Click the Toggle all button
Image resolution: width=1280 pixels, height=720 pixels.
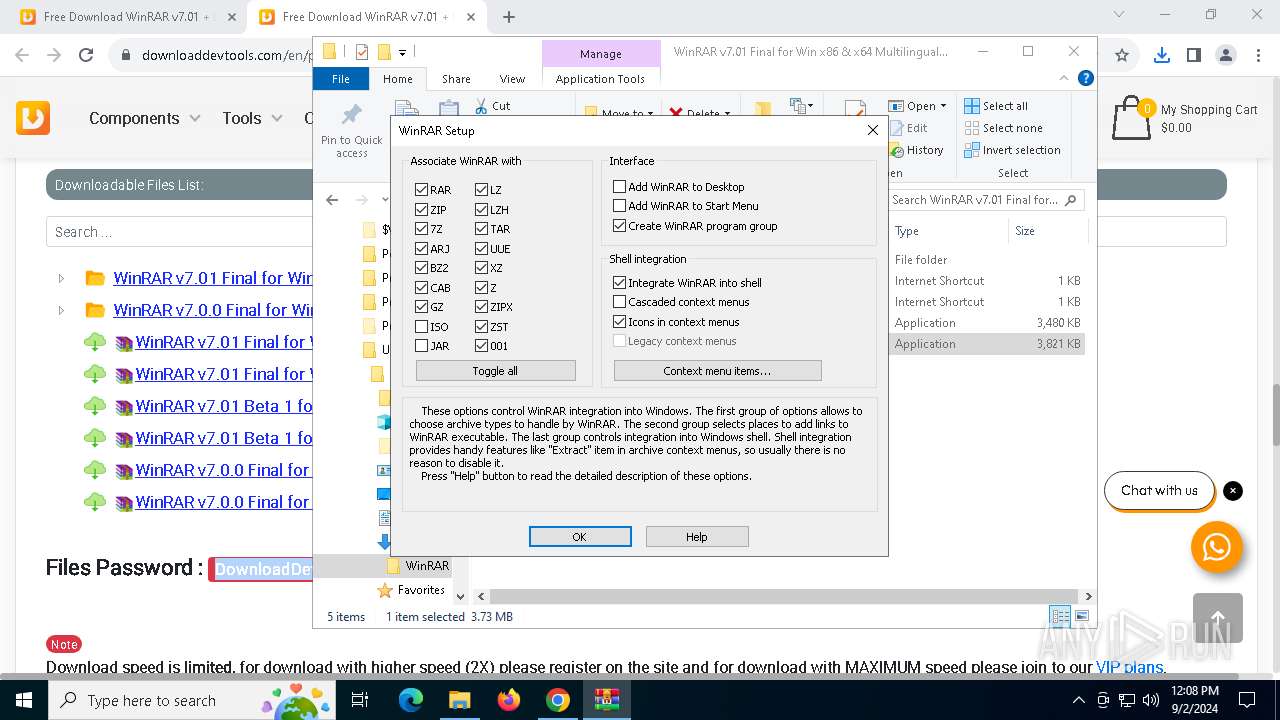point(495,371)
